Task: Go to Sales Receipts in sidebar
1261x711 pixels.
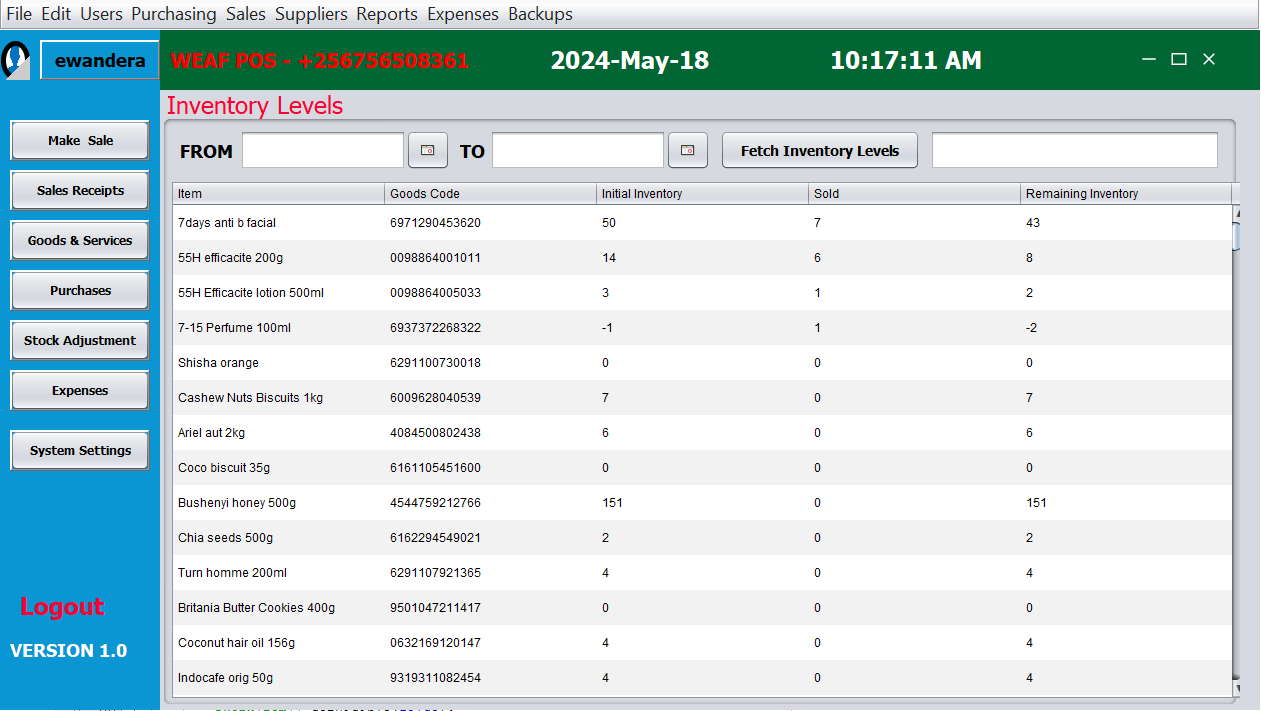Action: click(x=80, y=191)
